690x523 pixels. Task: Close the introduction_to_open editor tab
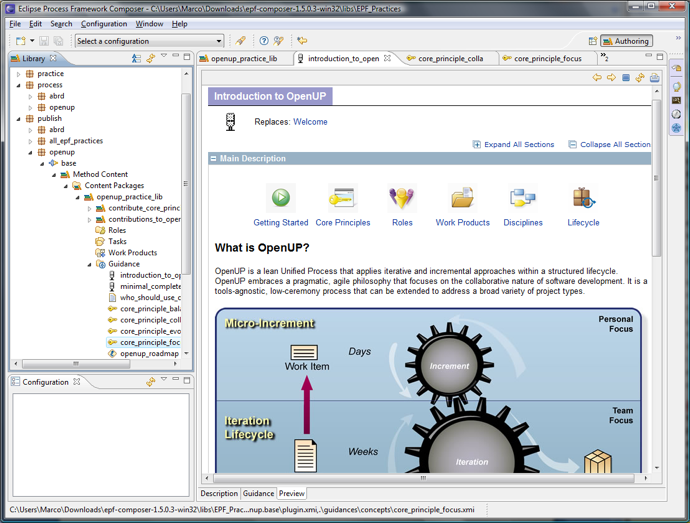(x=387, y=58)
